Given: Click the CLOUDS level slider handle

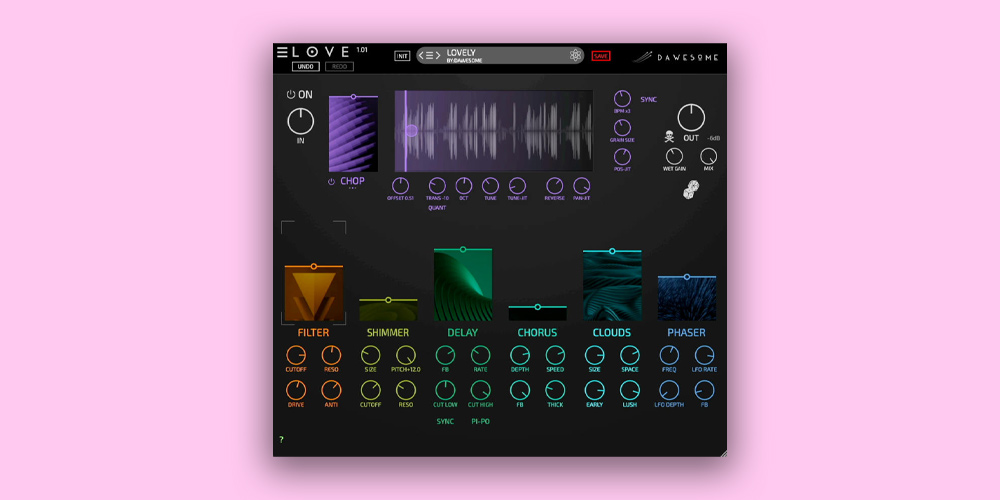Looking at the screenshot, I should (612, 251).
